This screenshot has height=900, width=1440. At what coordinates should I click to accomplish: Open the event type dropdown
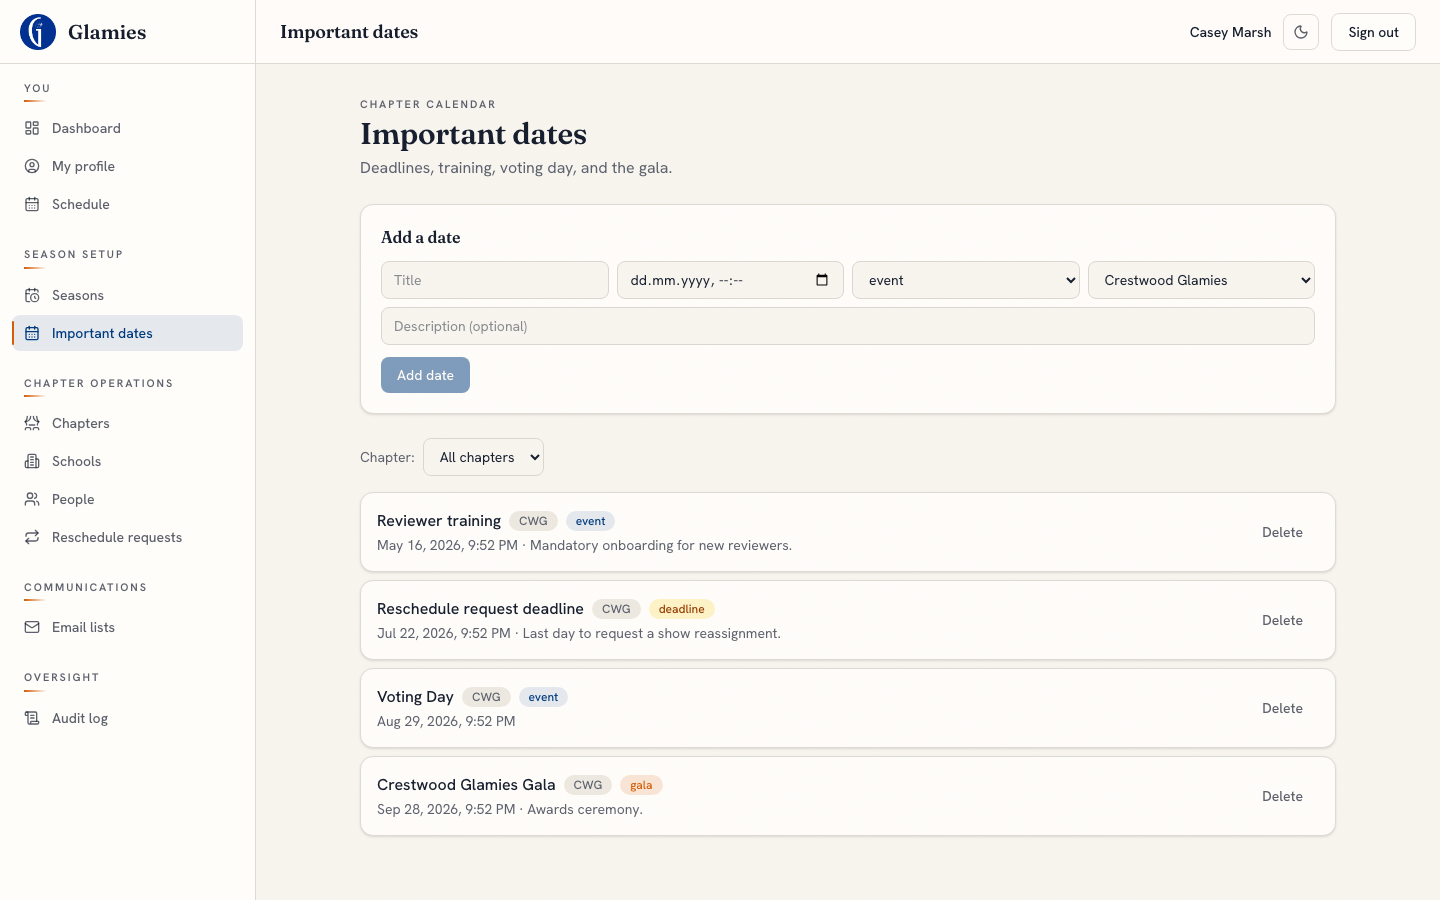click(x=966, y=280)
